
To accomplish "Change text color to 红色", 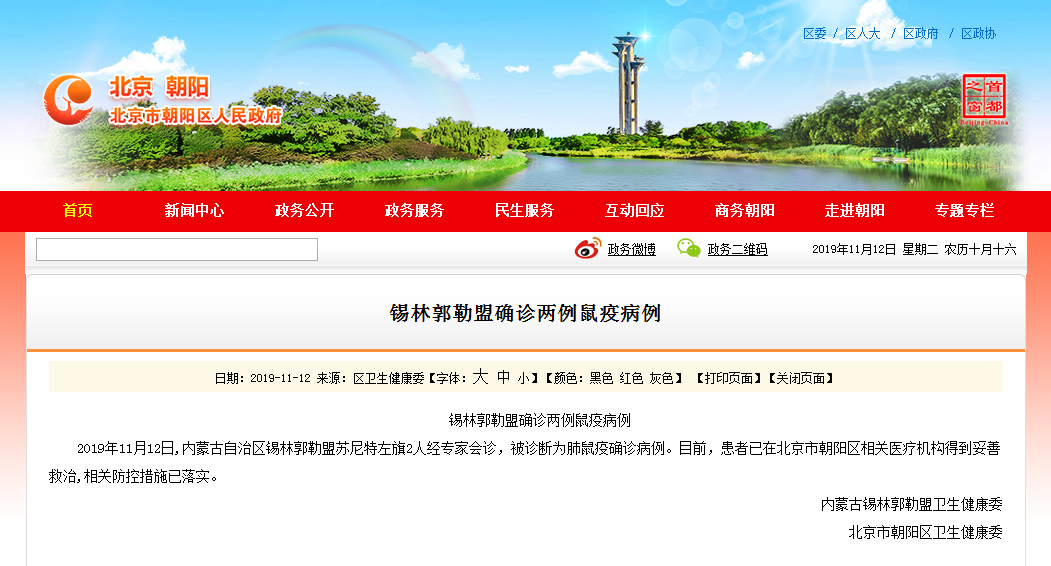I will pos(631,379).
